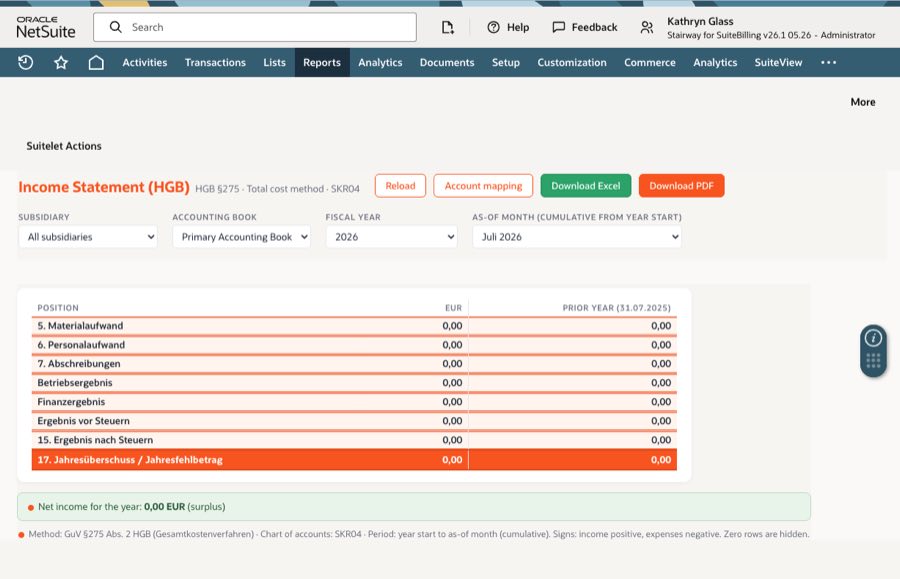This screenshot has height=579, width=900.
Task: Go to the Home icon
Action: click(96, 63)
